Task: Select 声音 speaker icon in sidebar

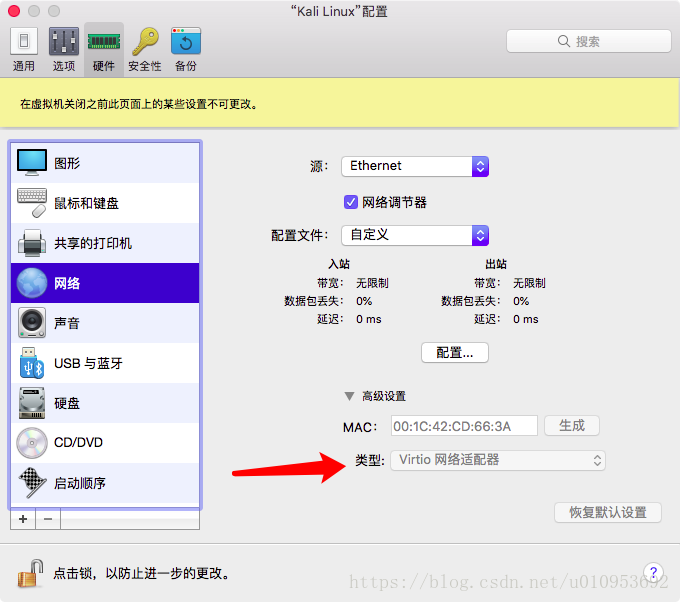Action: pyautogui.click(x=32, y=323)
